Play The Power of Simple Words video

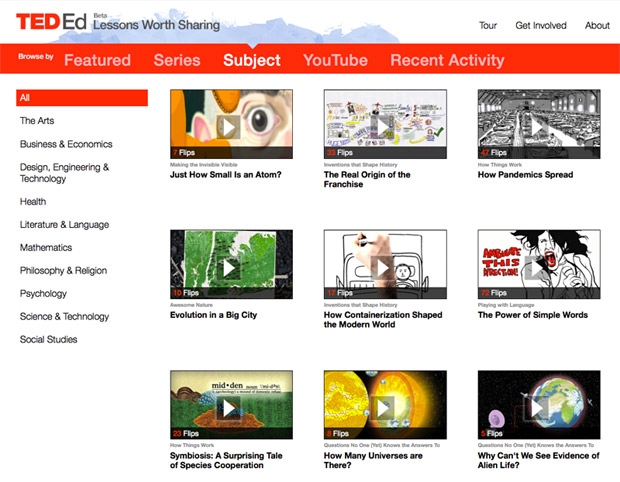coord(537,268)
